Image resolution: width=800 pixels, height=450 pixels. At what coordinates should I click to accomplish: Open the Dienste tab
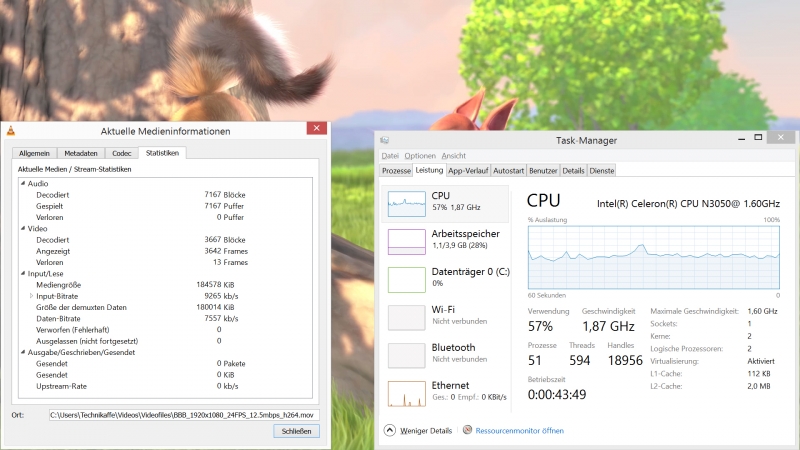(x=602, y=171)
